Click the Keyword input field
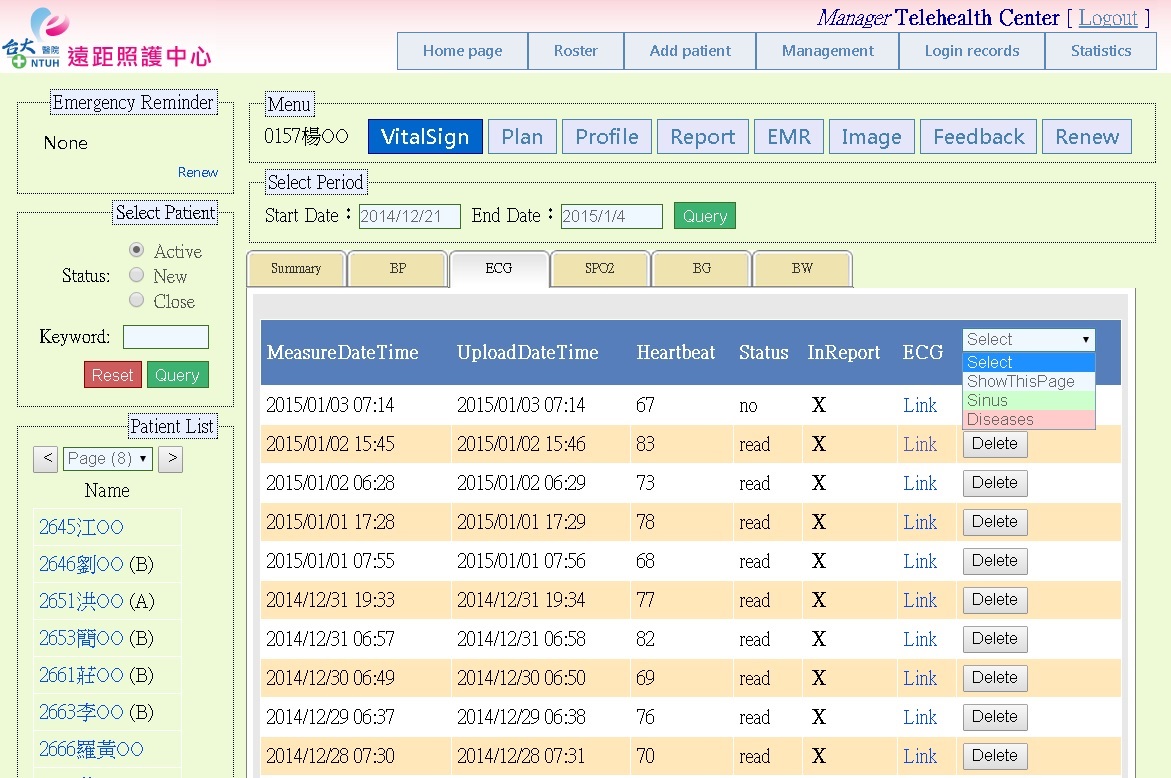Screen dimensions: 1171x778 point(165,337)
